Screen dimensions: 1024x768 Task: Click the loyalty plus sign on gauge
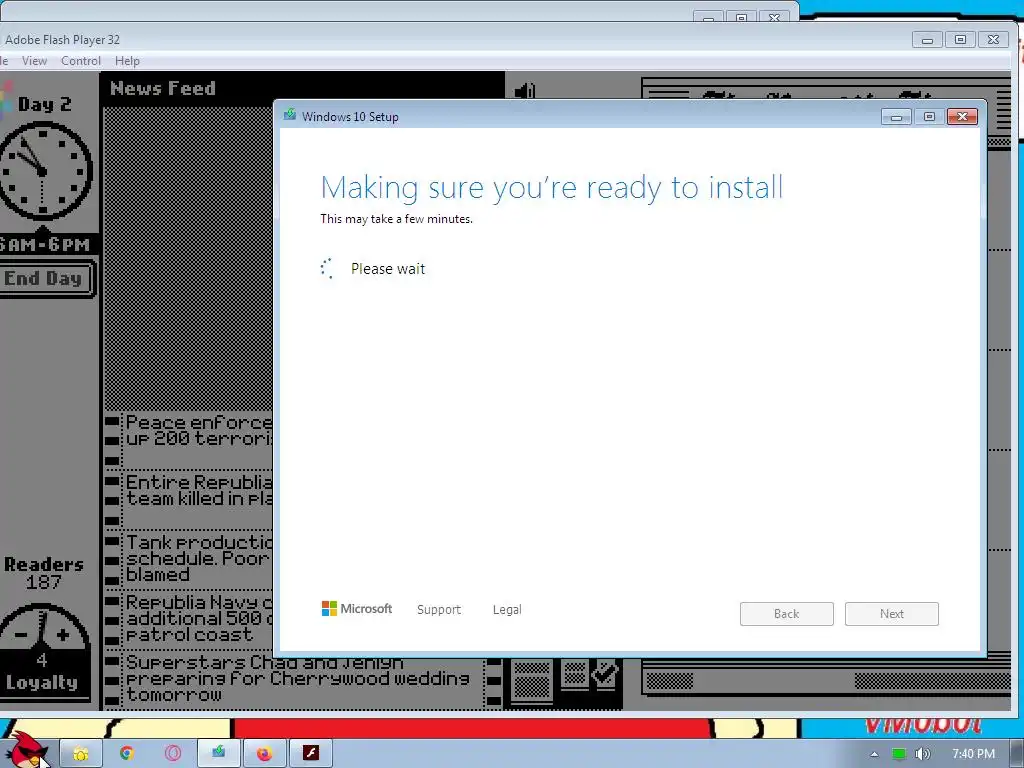coord(63,635)
